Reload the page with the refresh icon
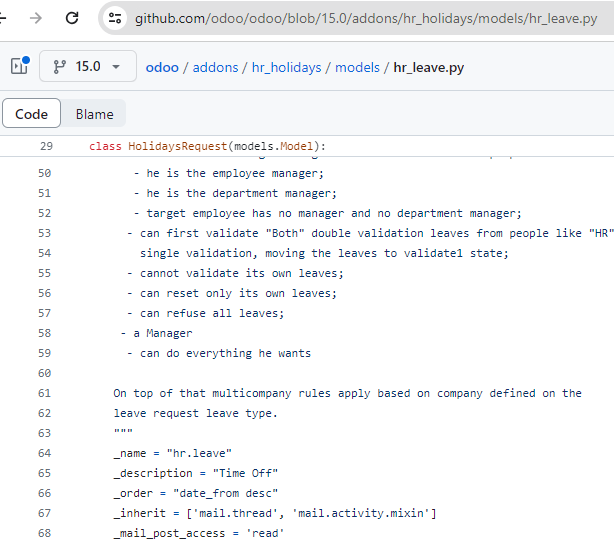The height and width of the screenshot is (539, 614). (72, 18)
